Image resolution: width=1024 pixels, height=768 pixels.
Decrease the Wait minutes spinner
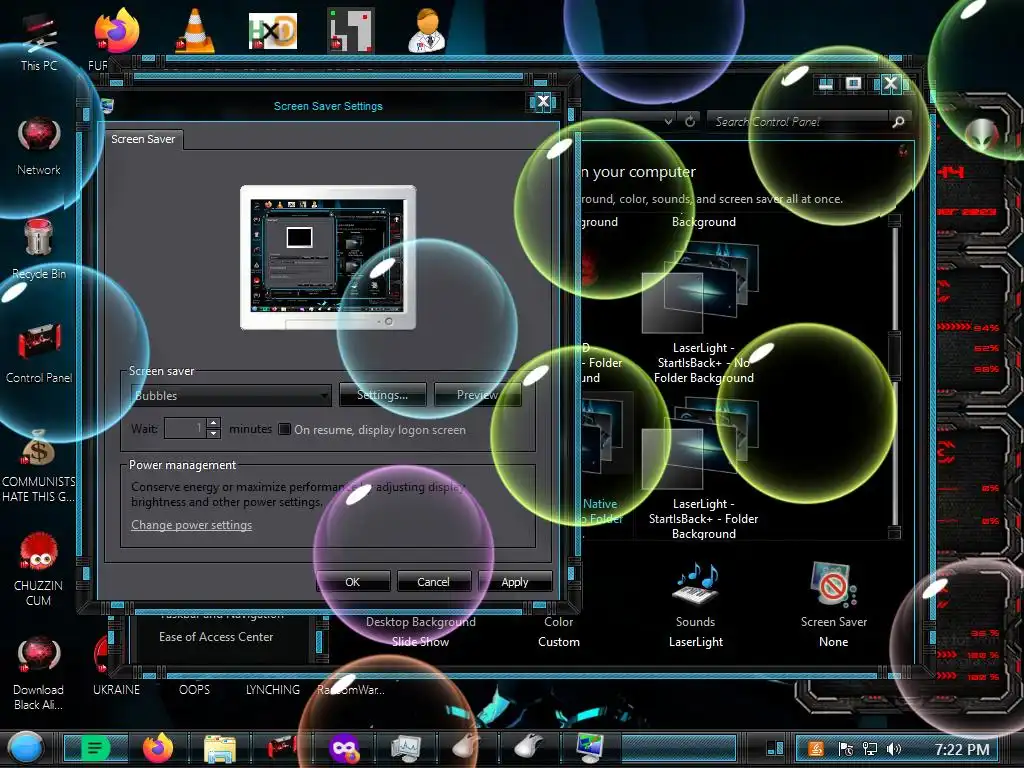(x=213, y=434)
